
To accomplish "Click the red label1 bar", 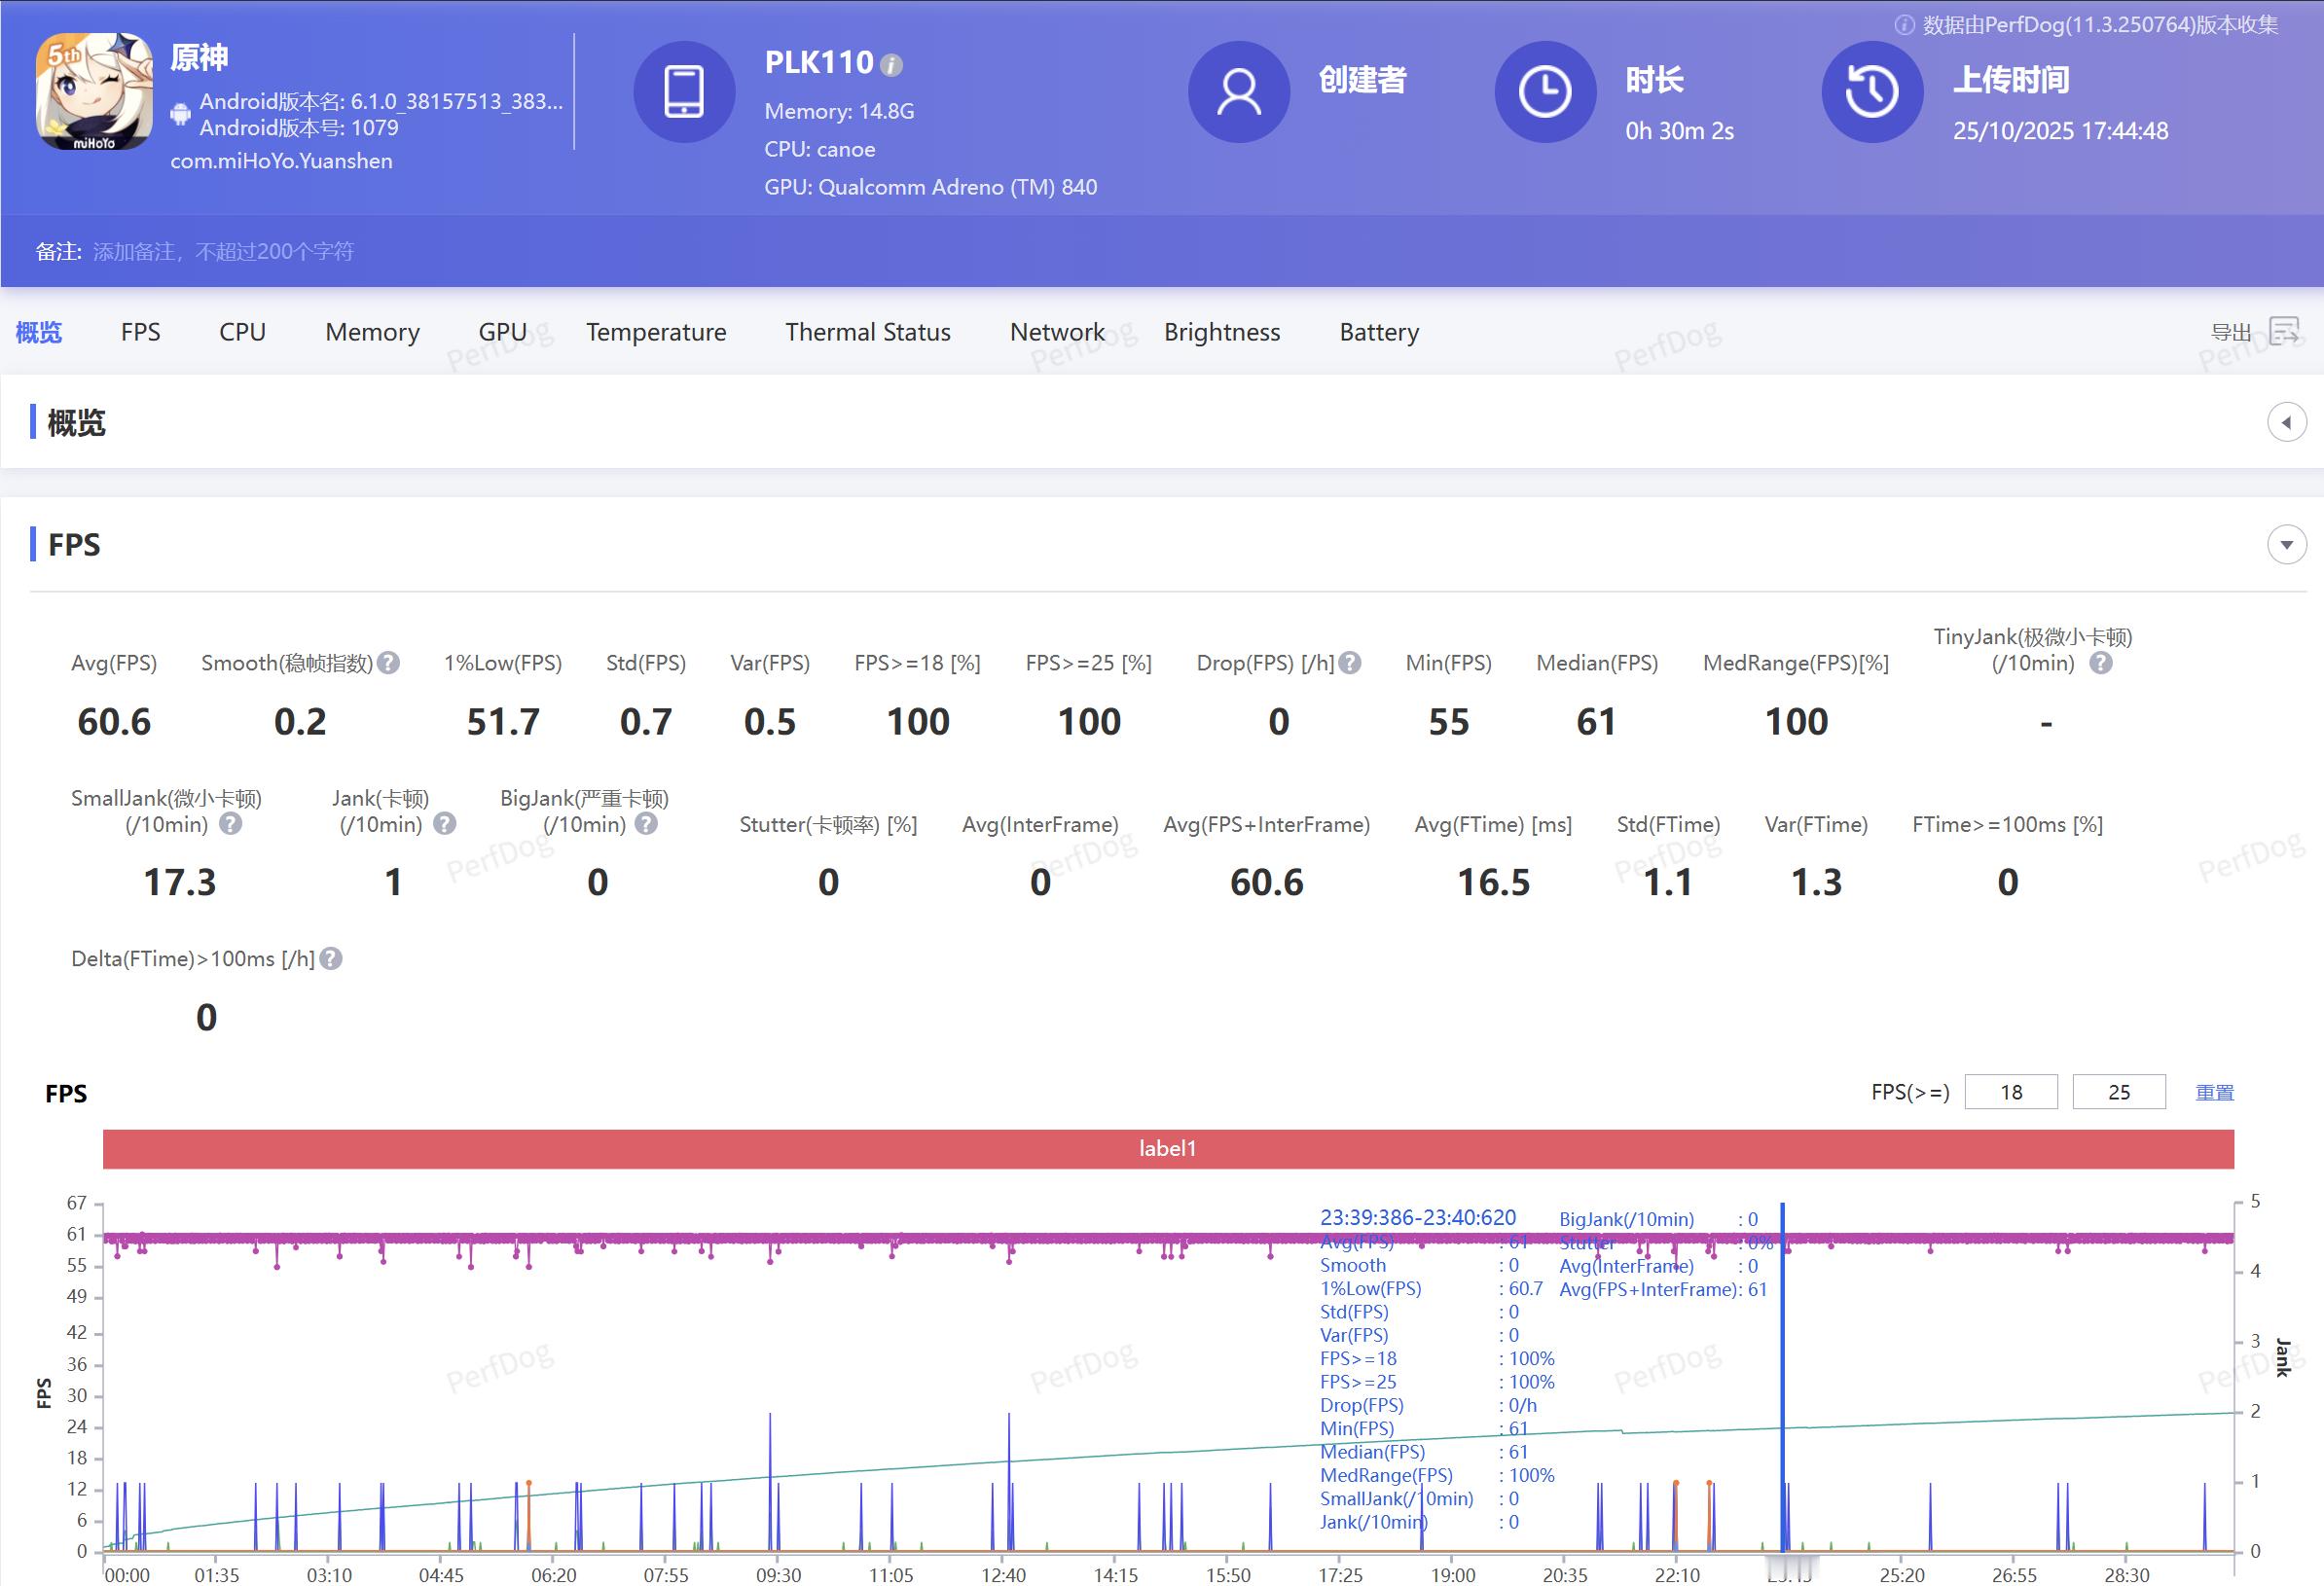I will [x=1167, y=1149].
